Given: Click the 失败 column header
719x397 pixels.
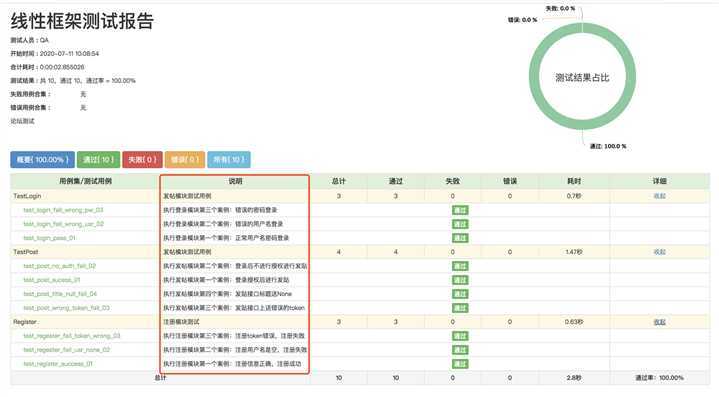Looking at the screenshot, I should [453, 181].
